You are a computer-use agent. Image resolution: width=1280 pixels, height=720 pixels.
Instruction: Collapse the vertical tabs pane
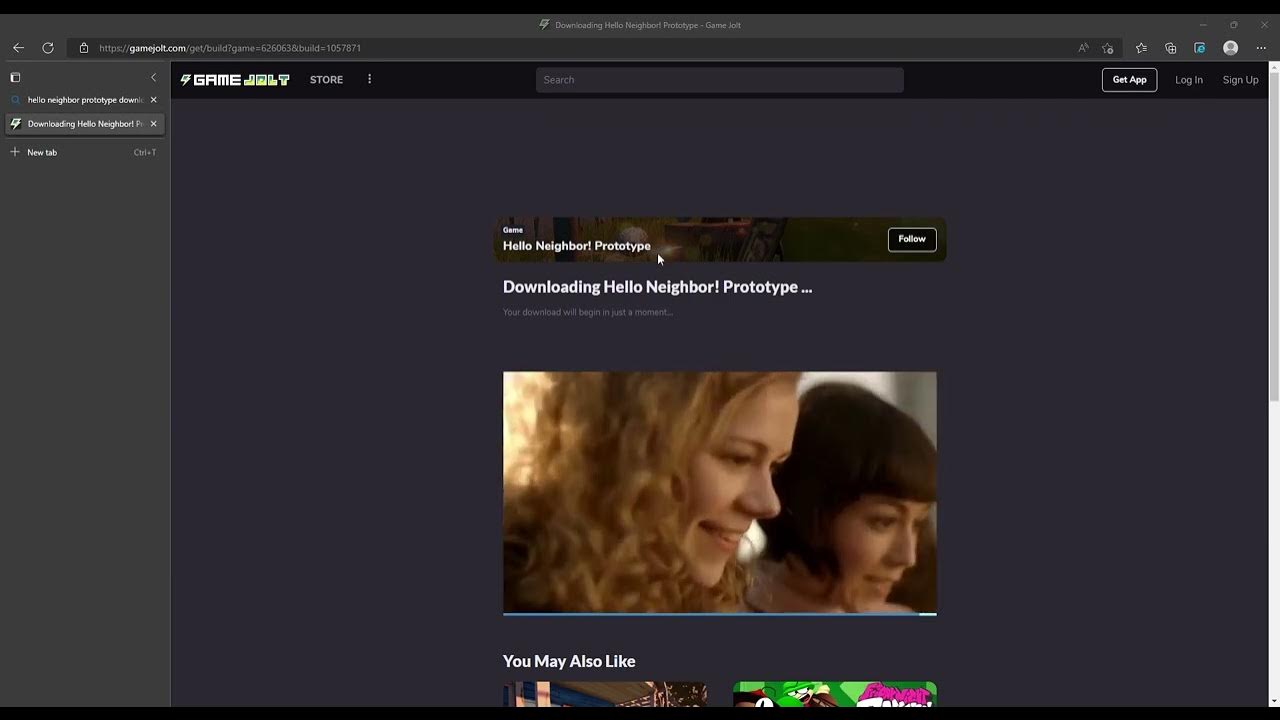pyautogui.click(x=153, y=77)
